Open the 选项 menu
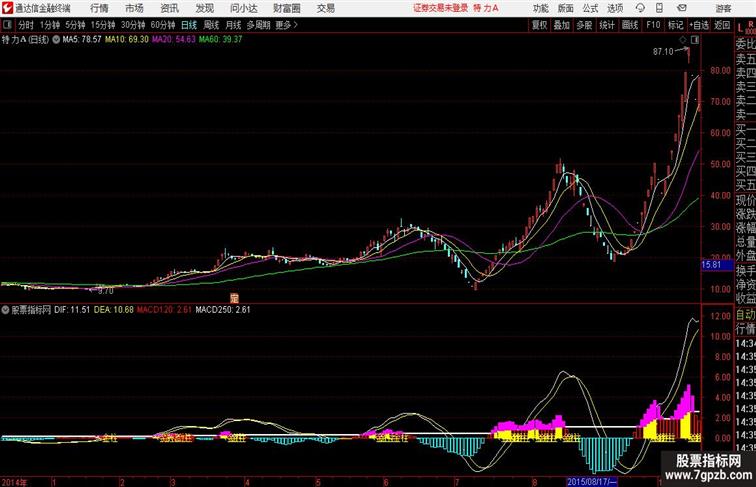Screen dimensions: 756x487 [615, 8]
